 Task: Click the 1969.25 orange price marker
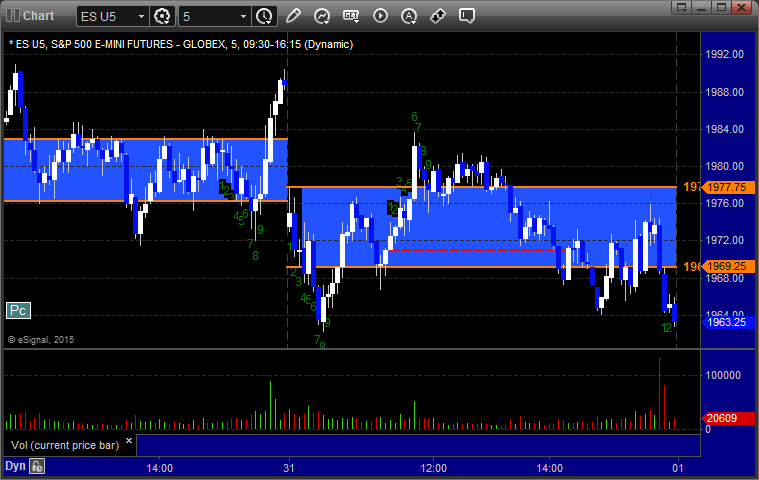click(727, 266)
